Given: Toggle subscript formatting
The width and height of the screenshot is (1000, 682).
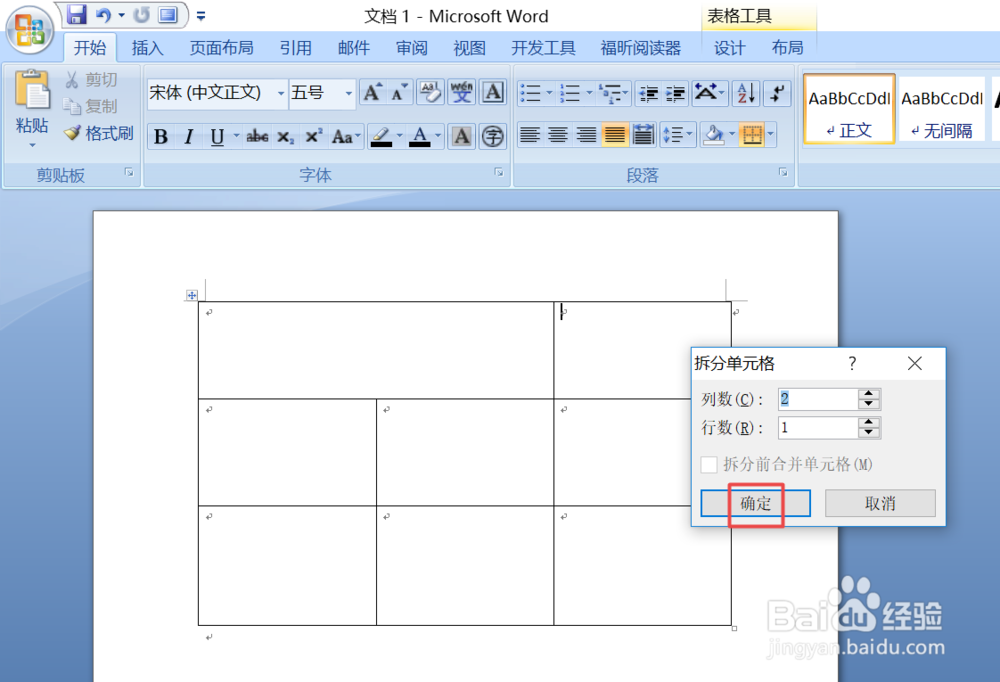Looking at the screenshot, I should 286,136.
